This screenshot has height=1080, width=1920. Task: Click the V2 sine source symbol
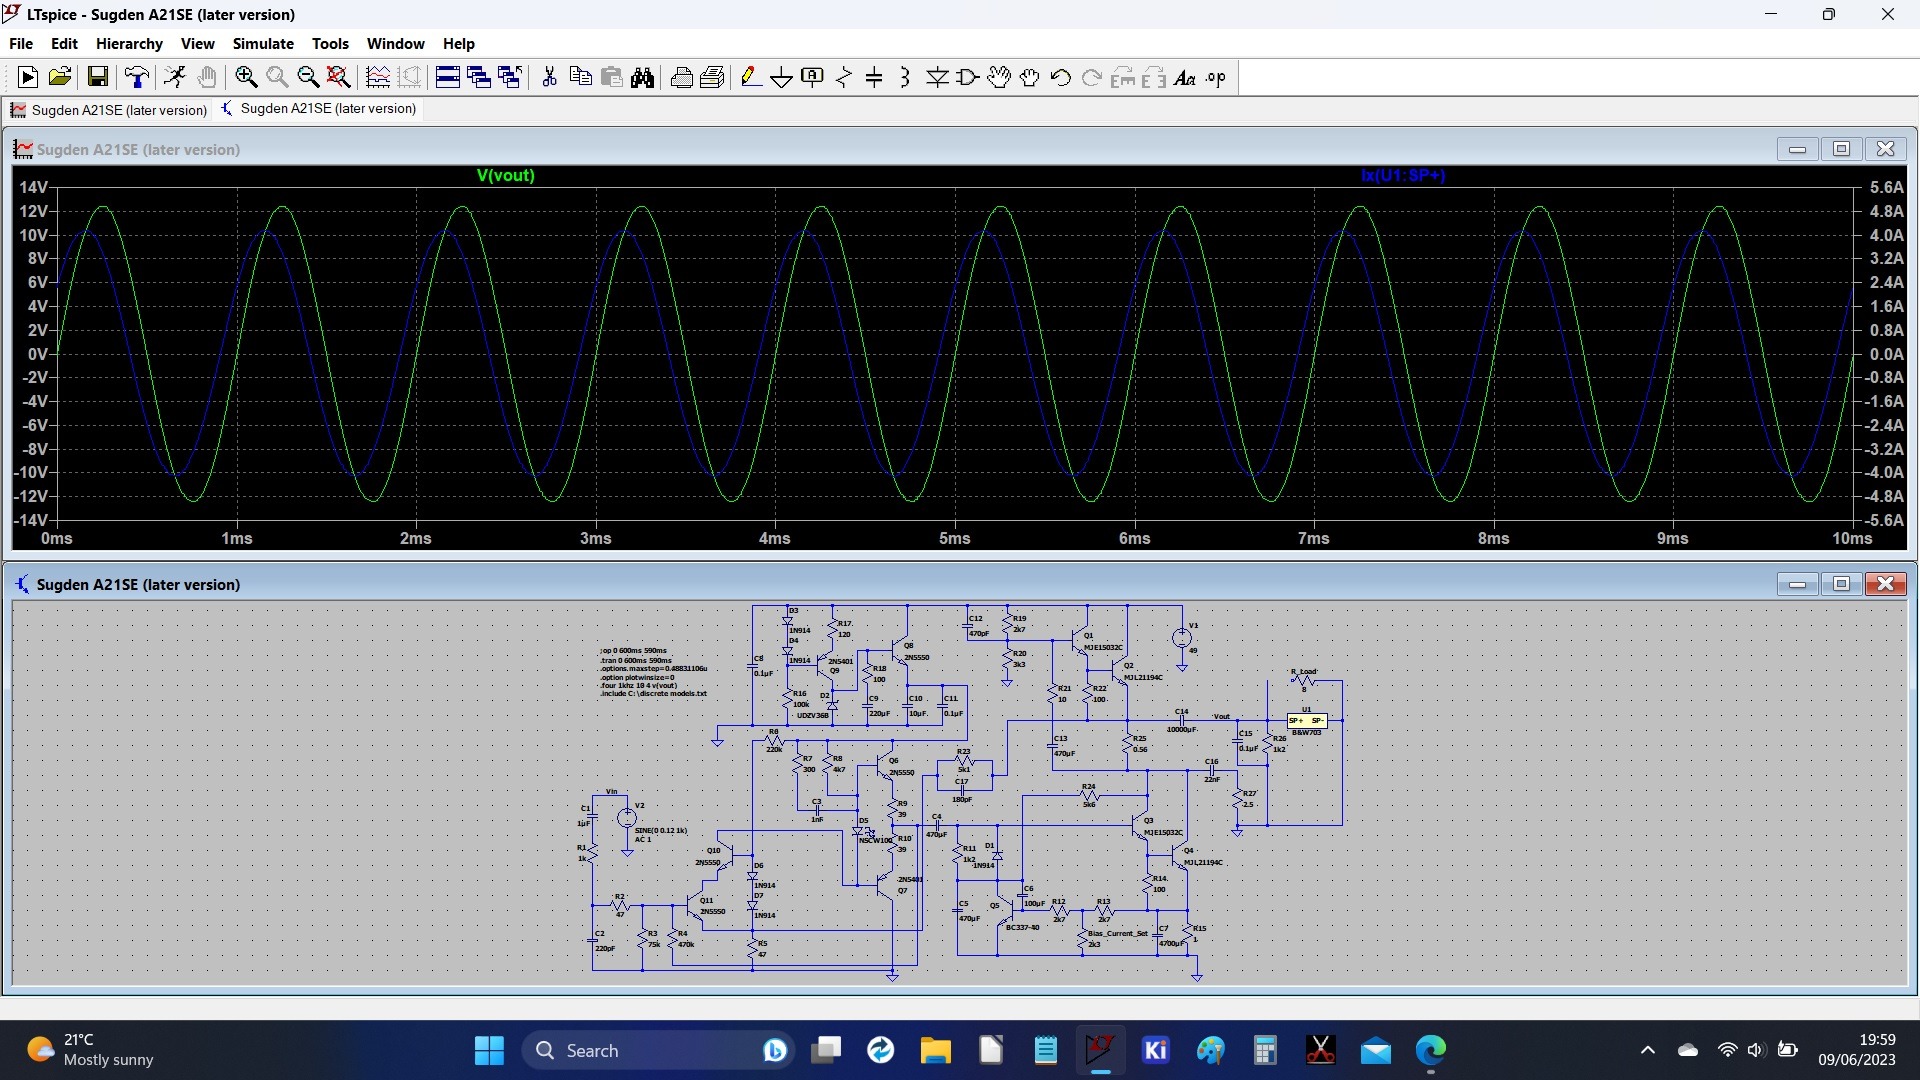[627, 818]
